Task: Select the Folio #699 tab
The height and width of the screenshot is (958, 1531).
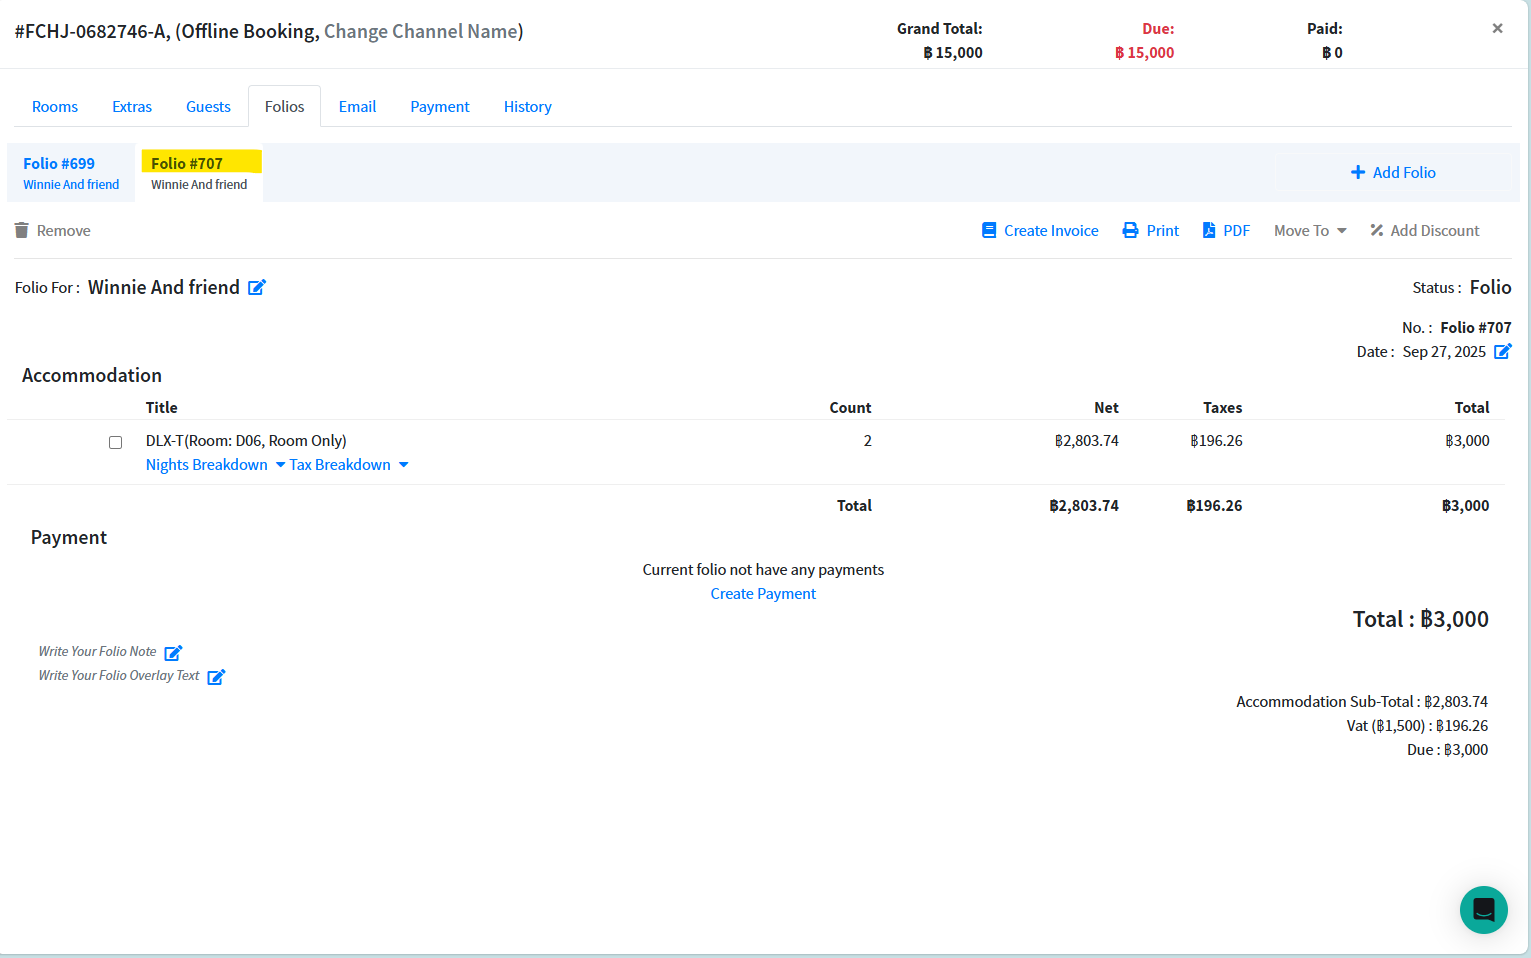Action: (x=71, y=173)
